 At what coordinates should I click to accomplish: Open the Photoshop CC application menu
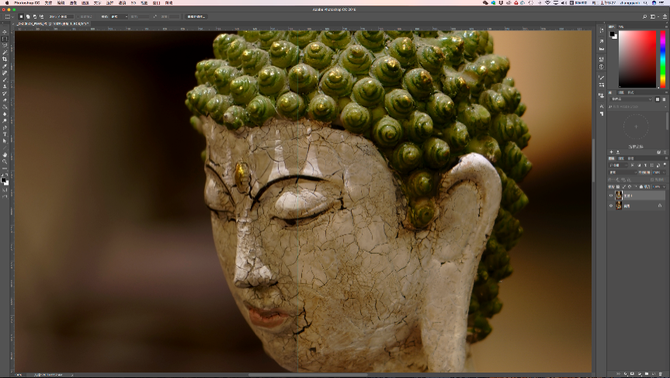[x=26, y=3]
